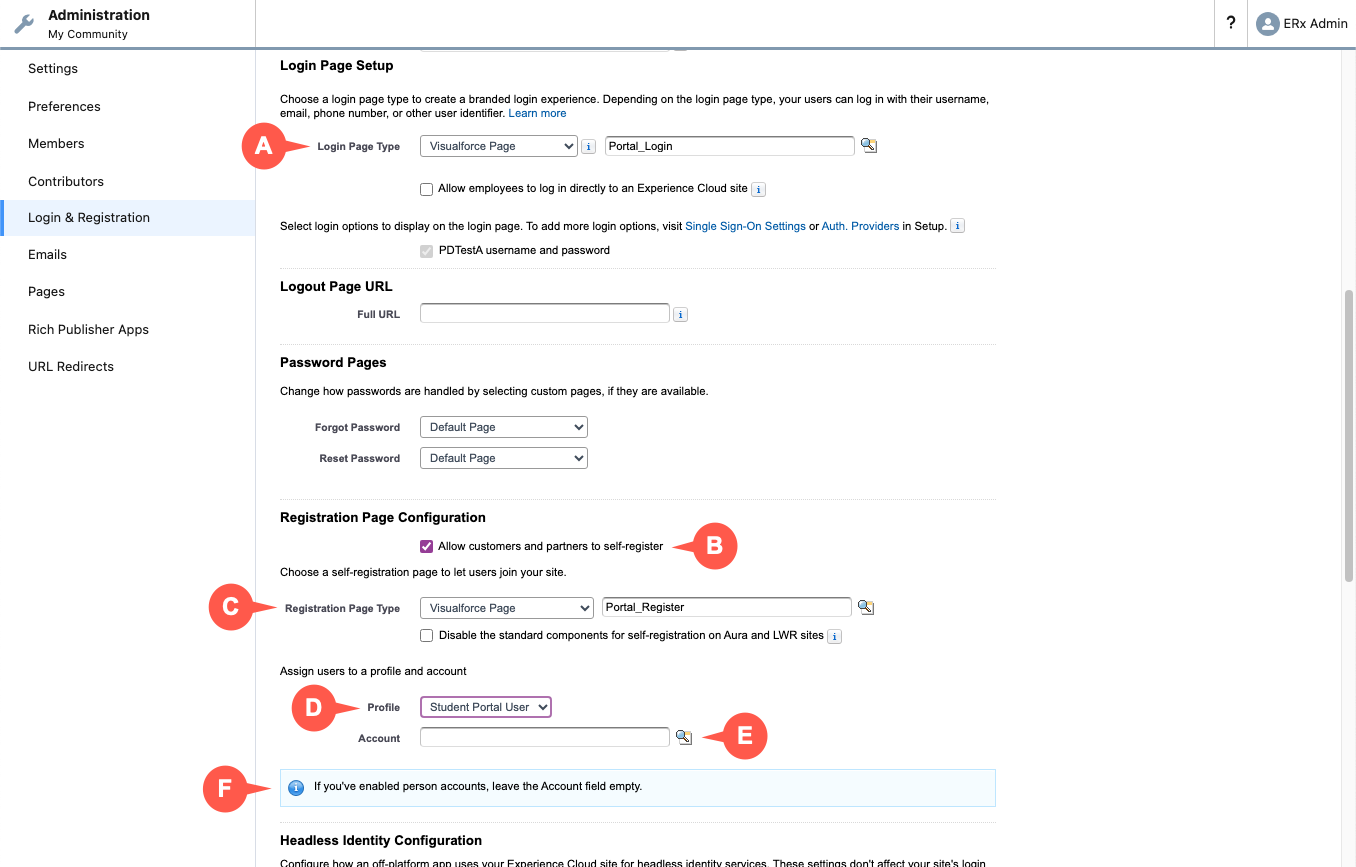Click the help question mark icon
Image resolution: width=1356 pixels, height=867 pixels.
(x=1231, y=23)
